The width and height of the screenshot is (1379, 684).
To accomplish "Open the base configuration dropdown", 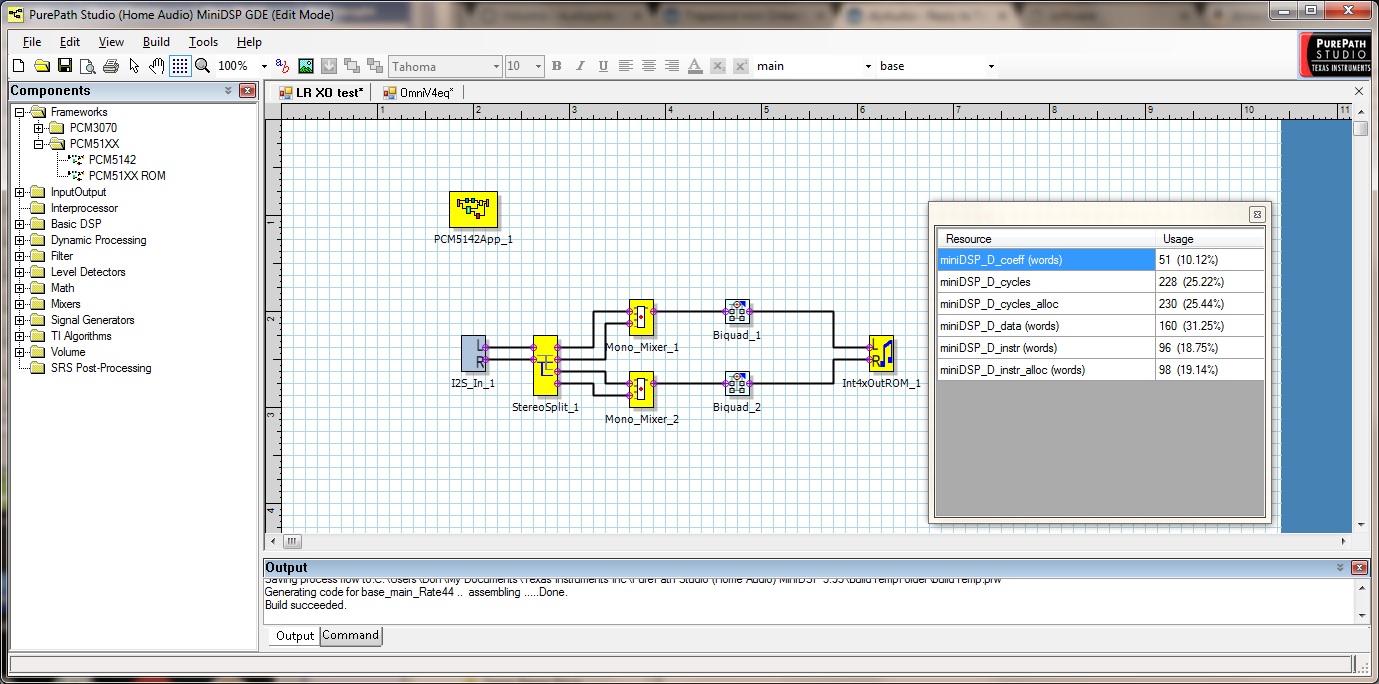I will (991, 66).
